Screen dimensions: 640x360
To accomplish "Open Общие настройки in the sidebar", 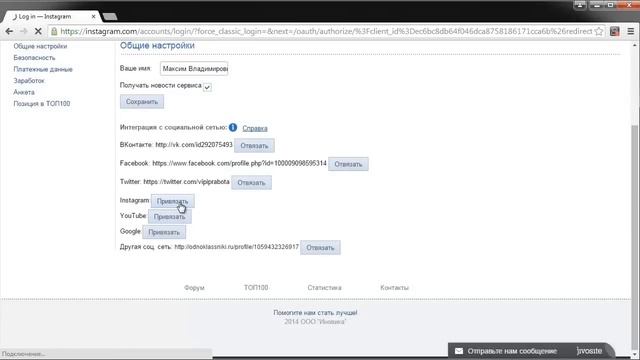I will (40, 46).
